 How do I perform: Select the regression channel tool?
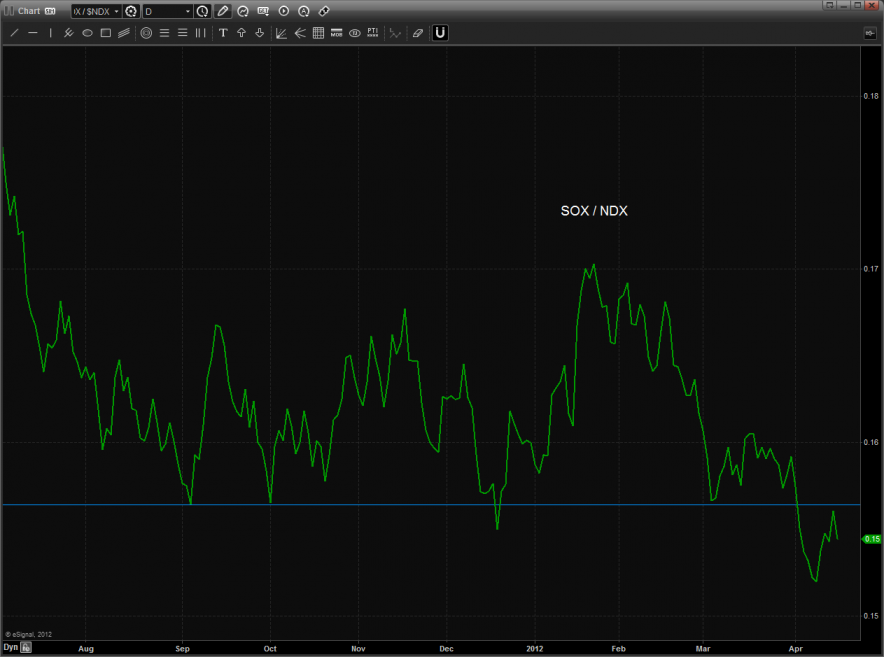[124, 33]
